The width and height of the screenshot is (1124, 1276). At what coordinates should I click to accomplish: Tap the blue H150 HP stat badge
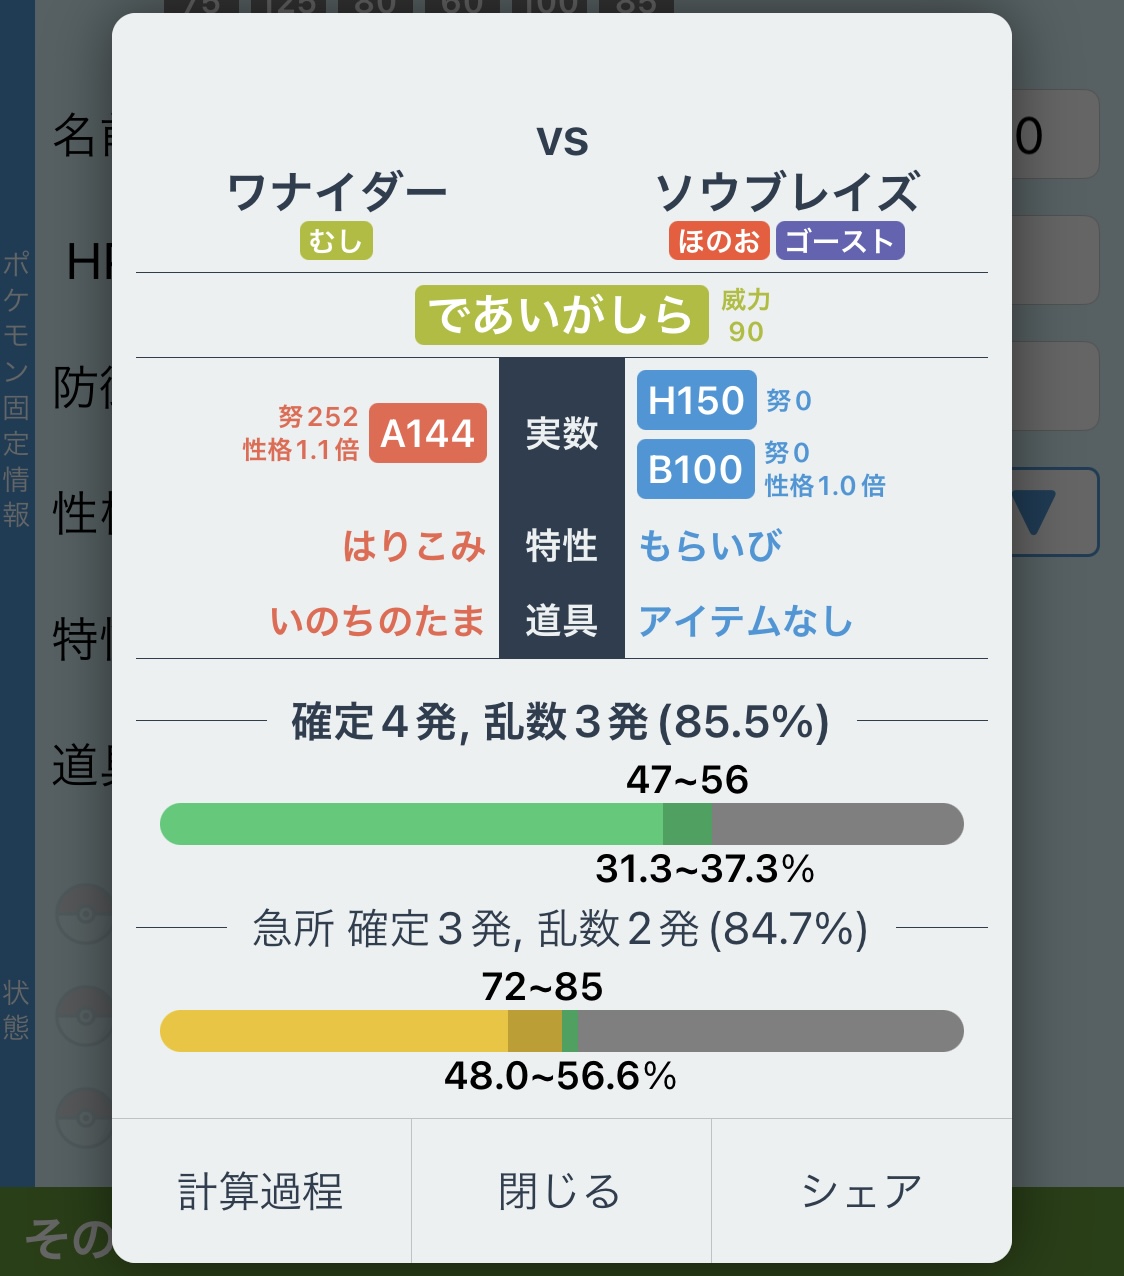696,400
